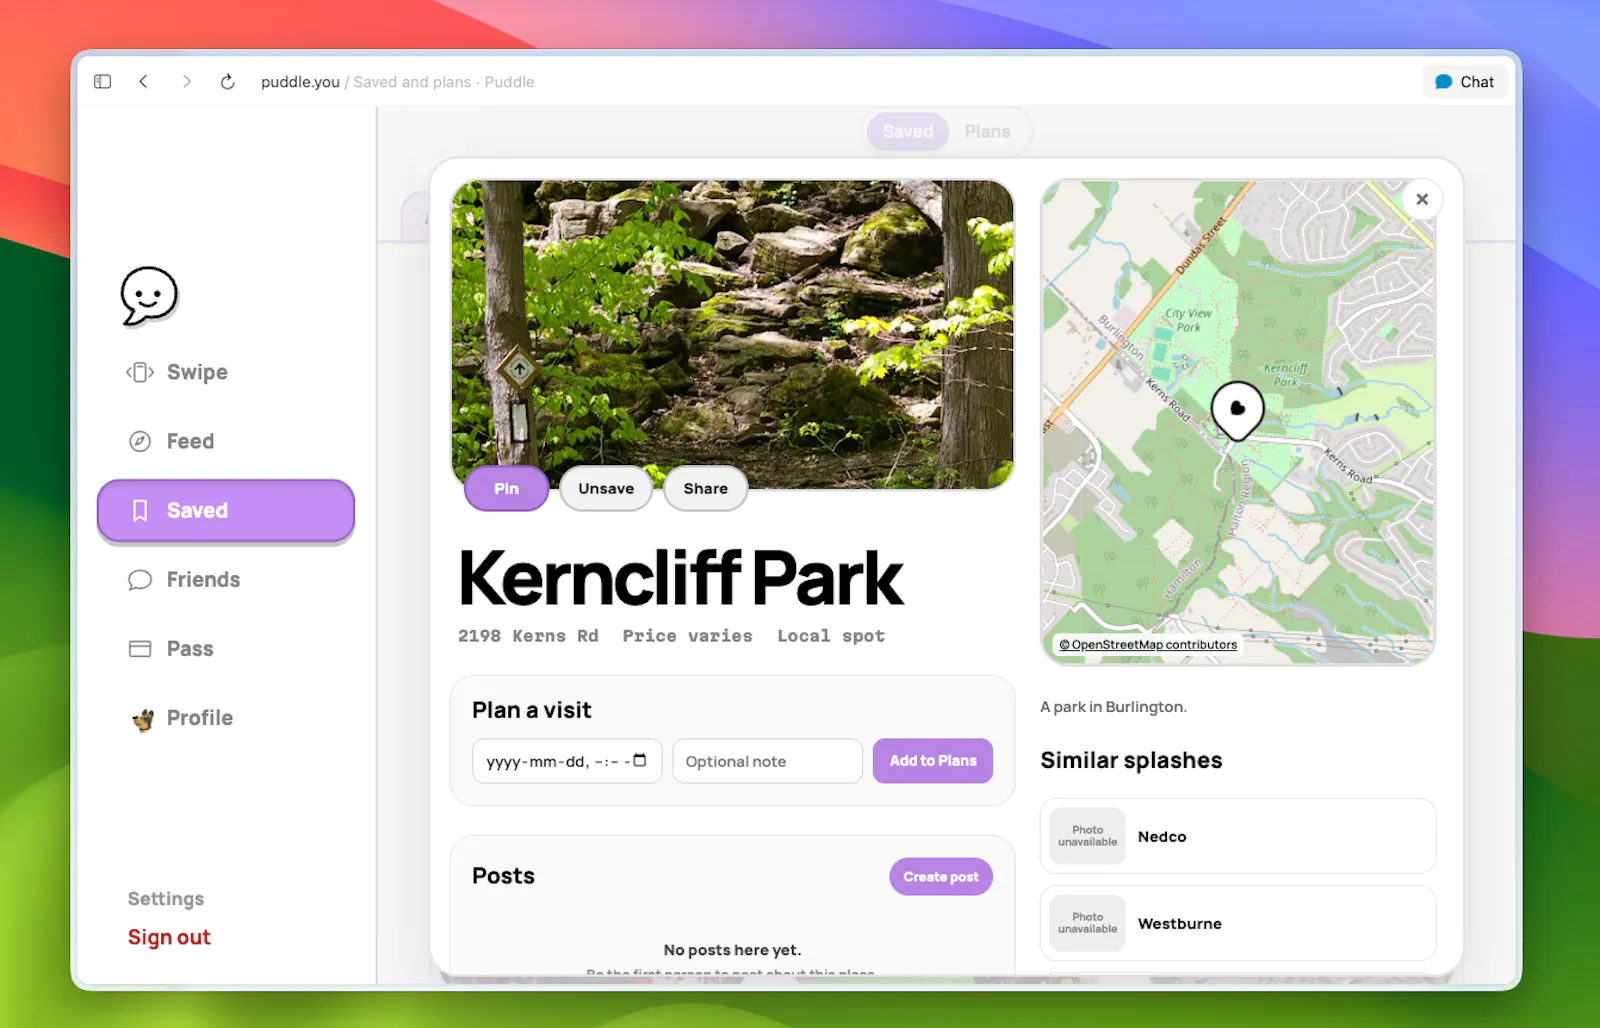This screenshot has height=1028, width=1600.
Task: Go forward with the browser forward arrow
Action: point(186,82)
